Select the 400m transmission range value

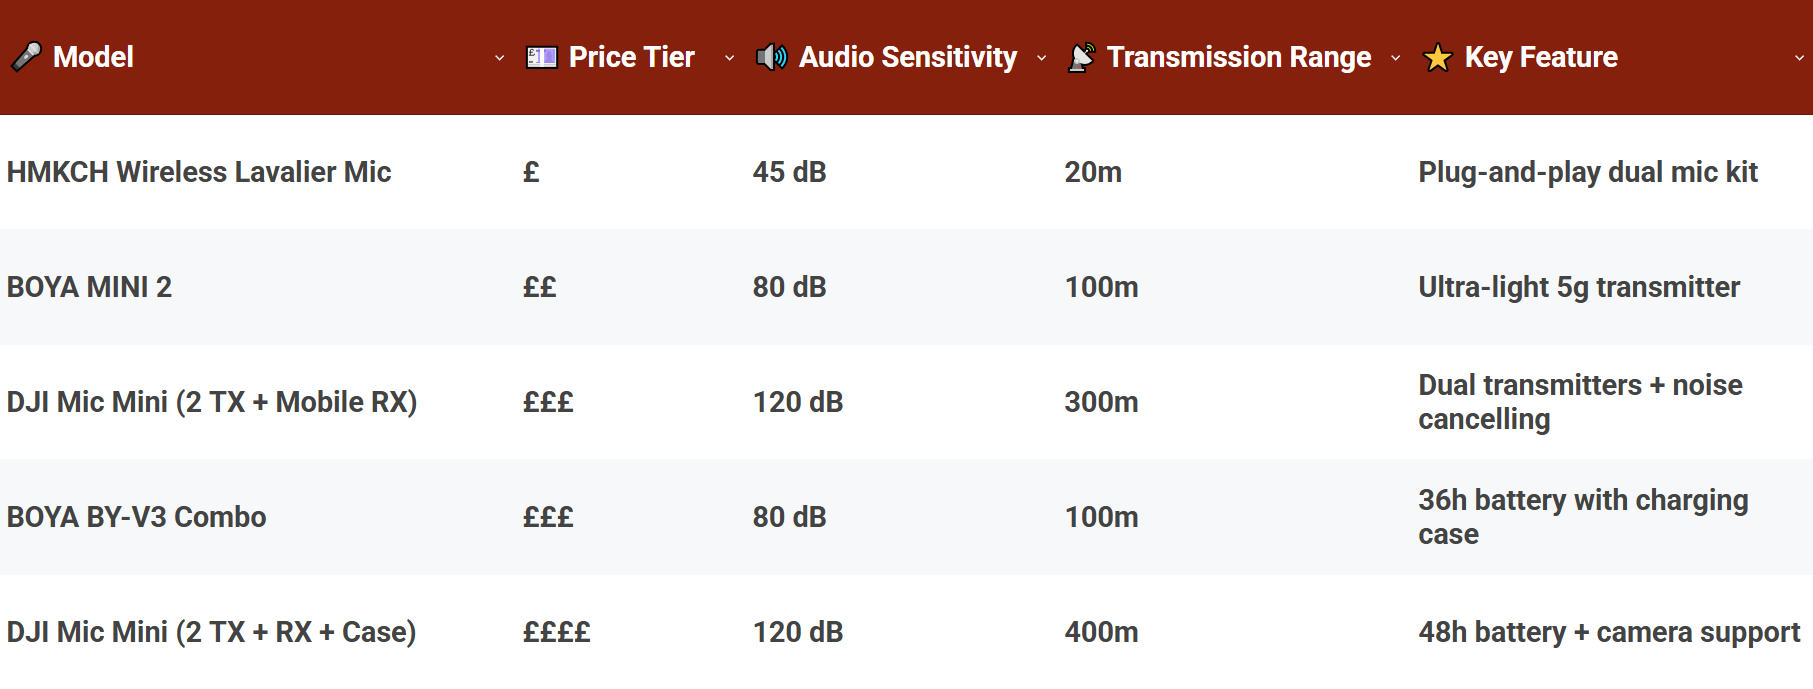1101,632
